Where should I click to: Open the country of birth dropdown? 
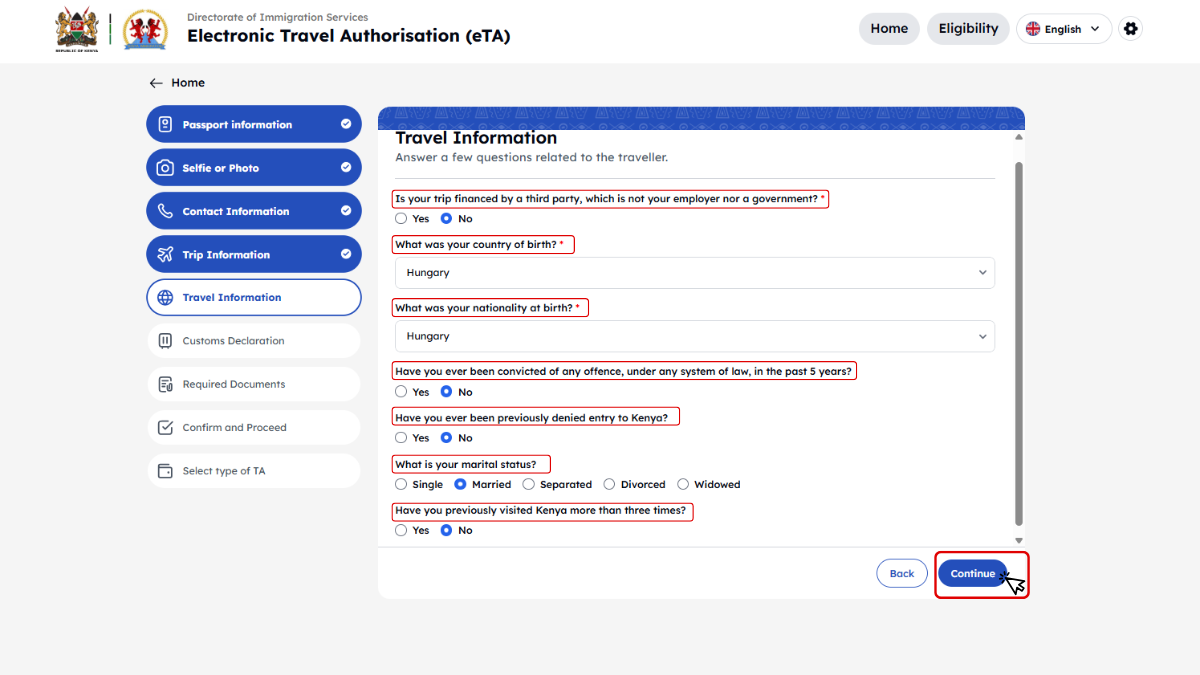click(694, 273)
